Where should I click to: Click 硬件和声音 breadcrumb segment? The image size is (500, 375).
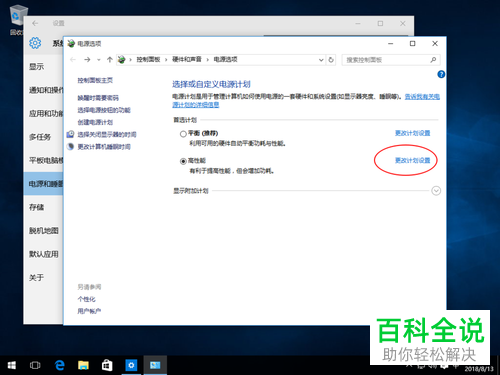pyautogui.click(x=187, y=59)
